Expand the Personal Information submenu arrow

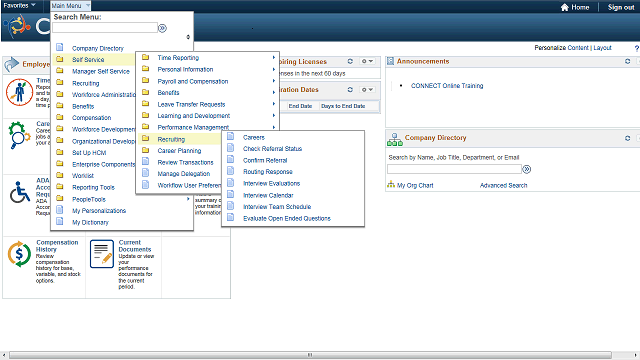(274, 69)
